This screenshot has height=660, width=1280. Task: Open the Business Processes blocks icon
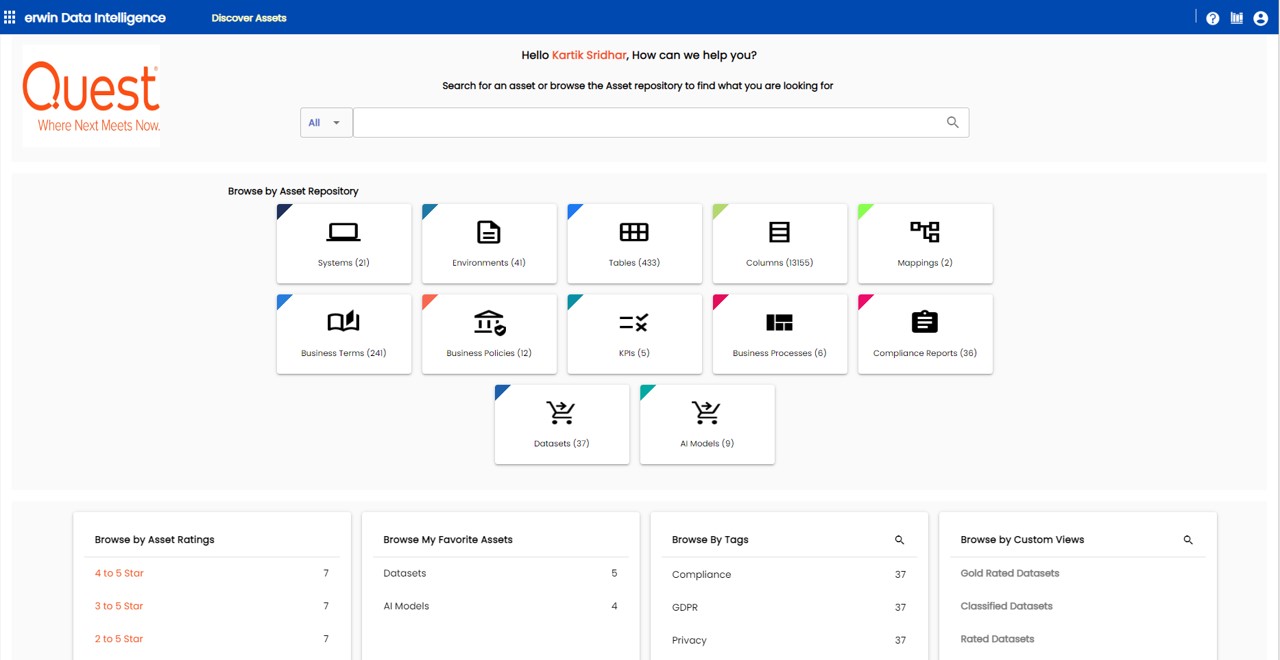(x=779, y=322)
